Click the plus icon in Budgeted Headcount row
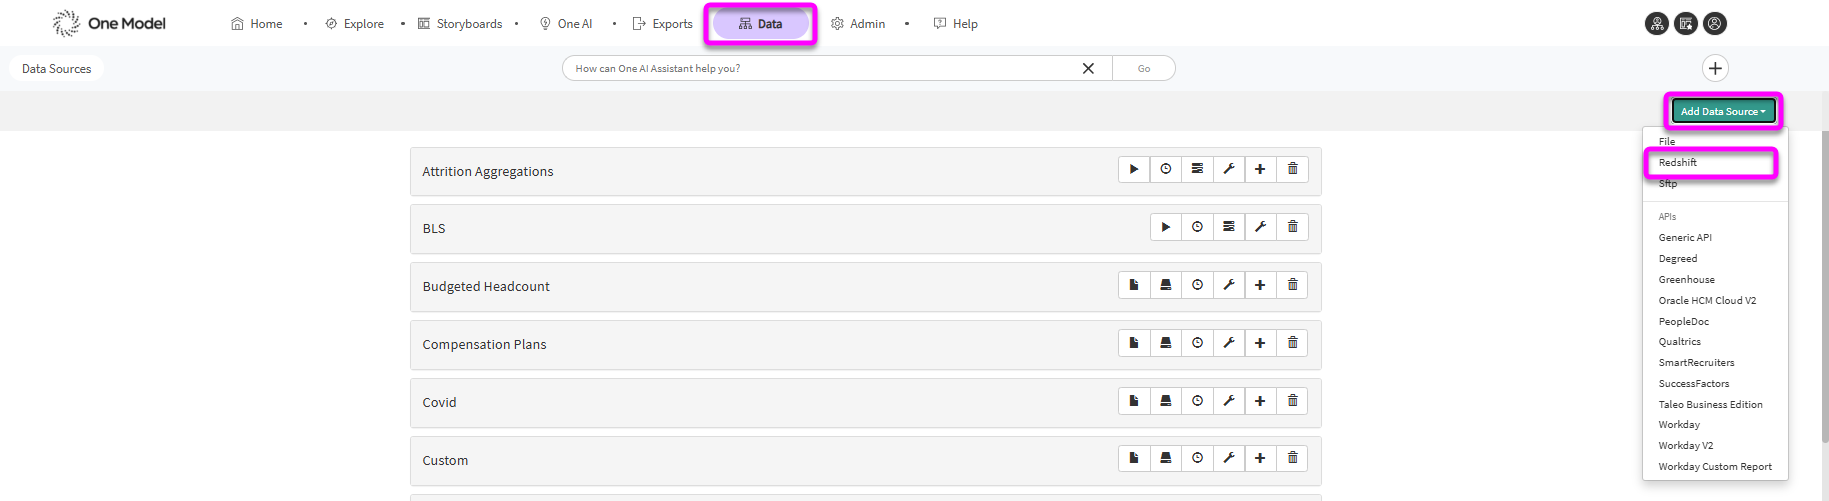 (x=1260, y=285)
